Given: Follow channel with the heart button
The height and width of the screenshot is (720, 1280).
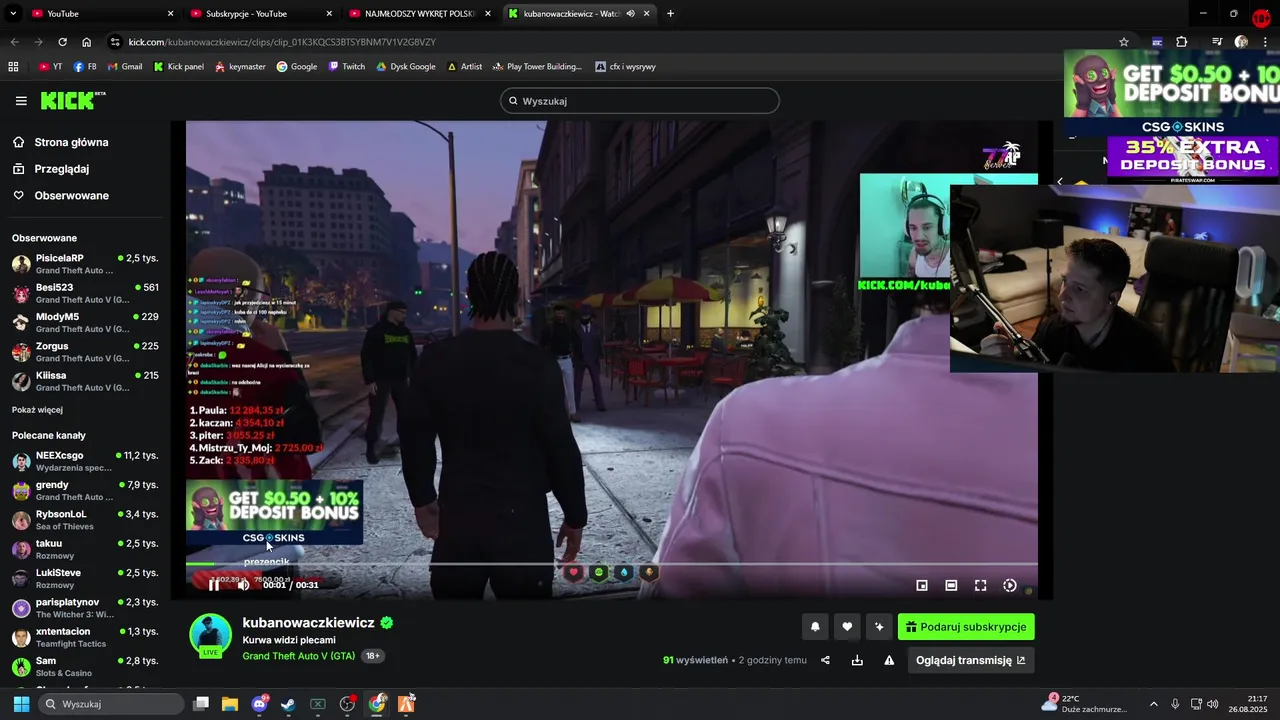Looking at the screenshot, I should coord(847,627).
